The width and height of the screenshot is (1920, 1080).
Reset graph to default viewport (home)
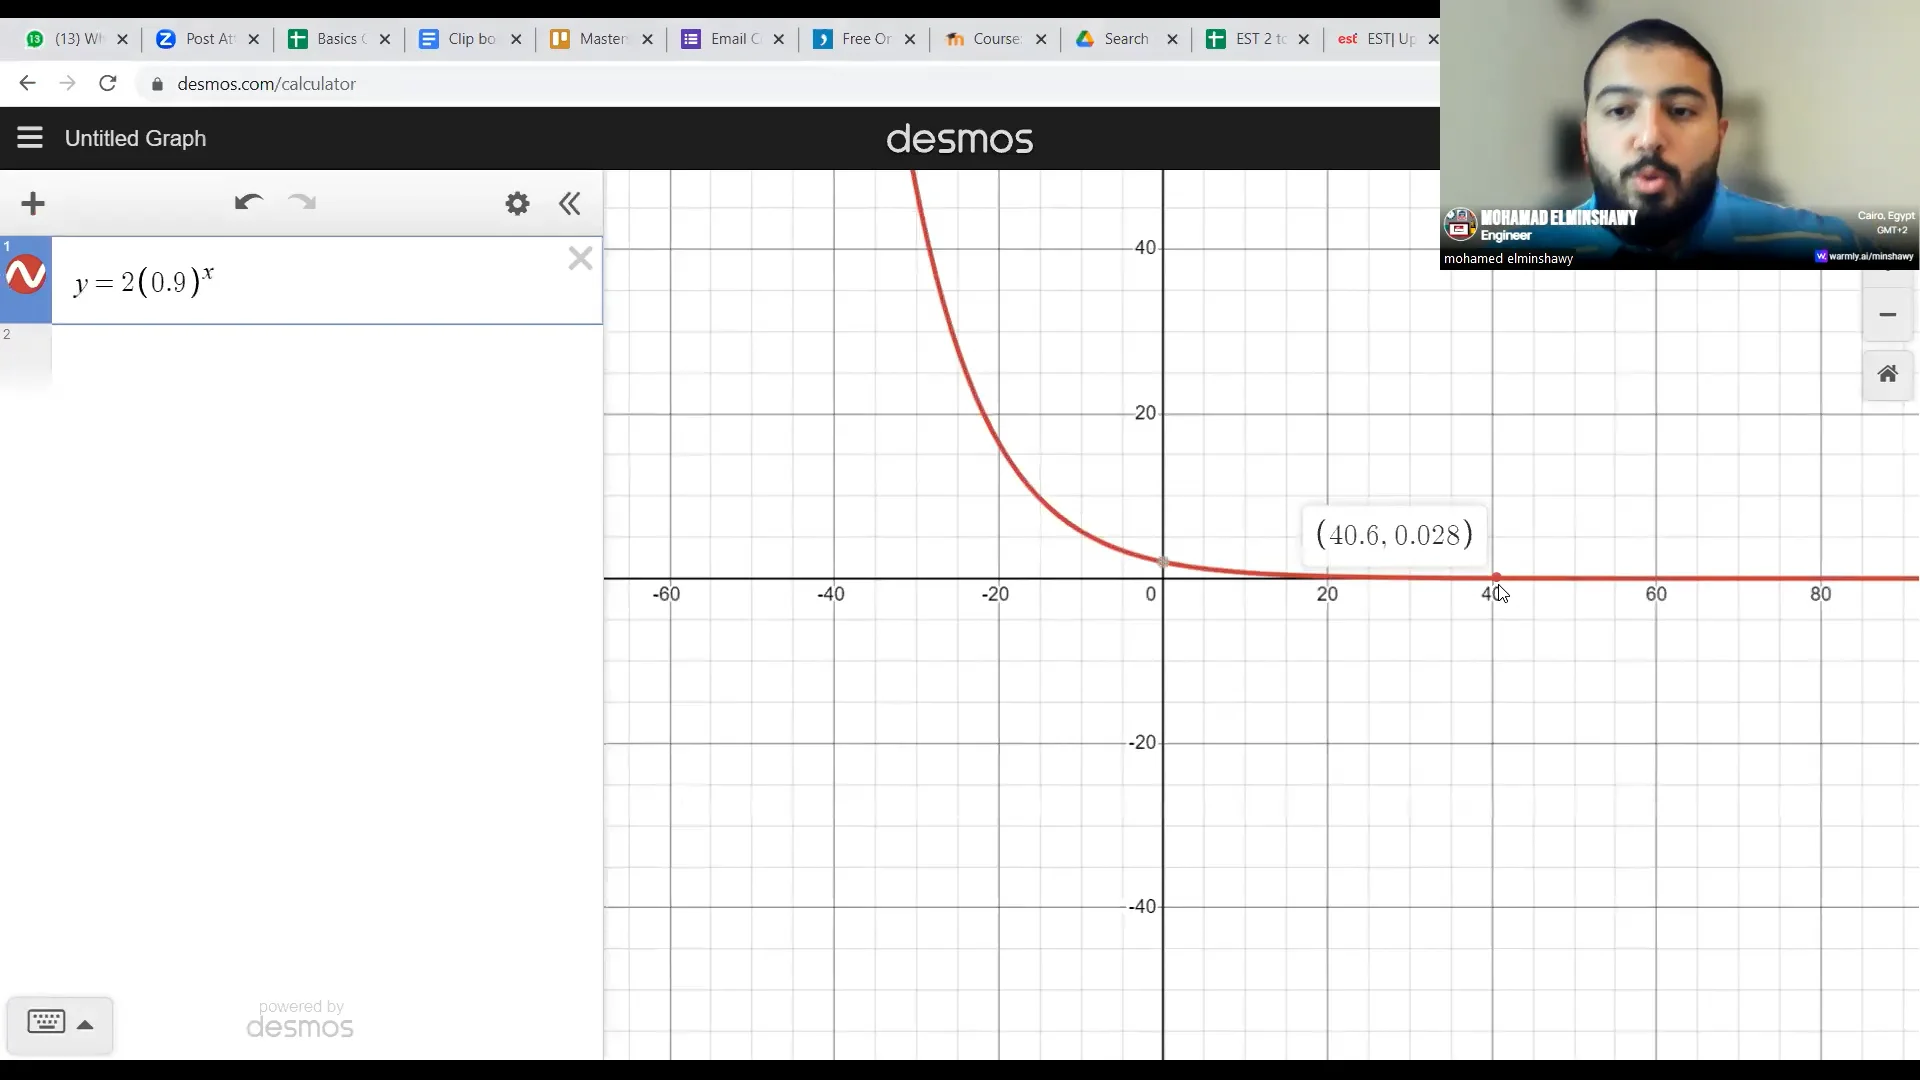pyautogui.click(x=1887, y=374)
